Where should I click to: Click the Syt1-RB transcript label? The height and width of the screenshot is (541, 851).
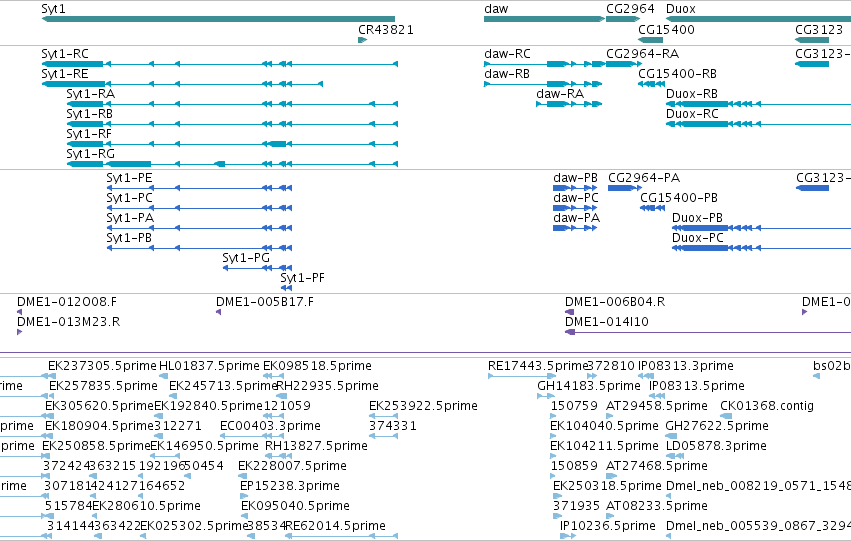(90, 114)
